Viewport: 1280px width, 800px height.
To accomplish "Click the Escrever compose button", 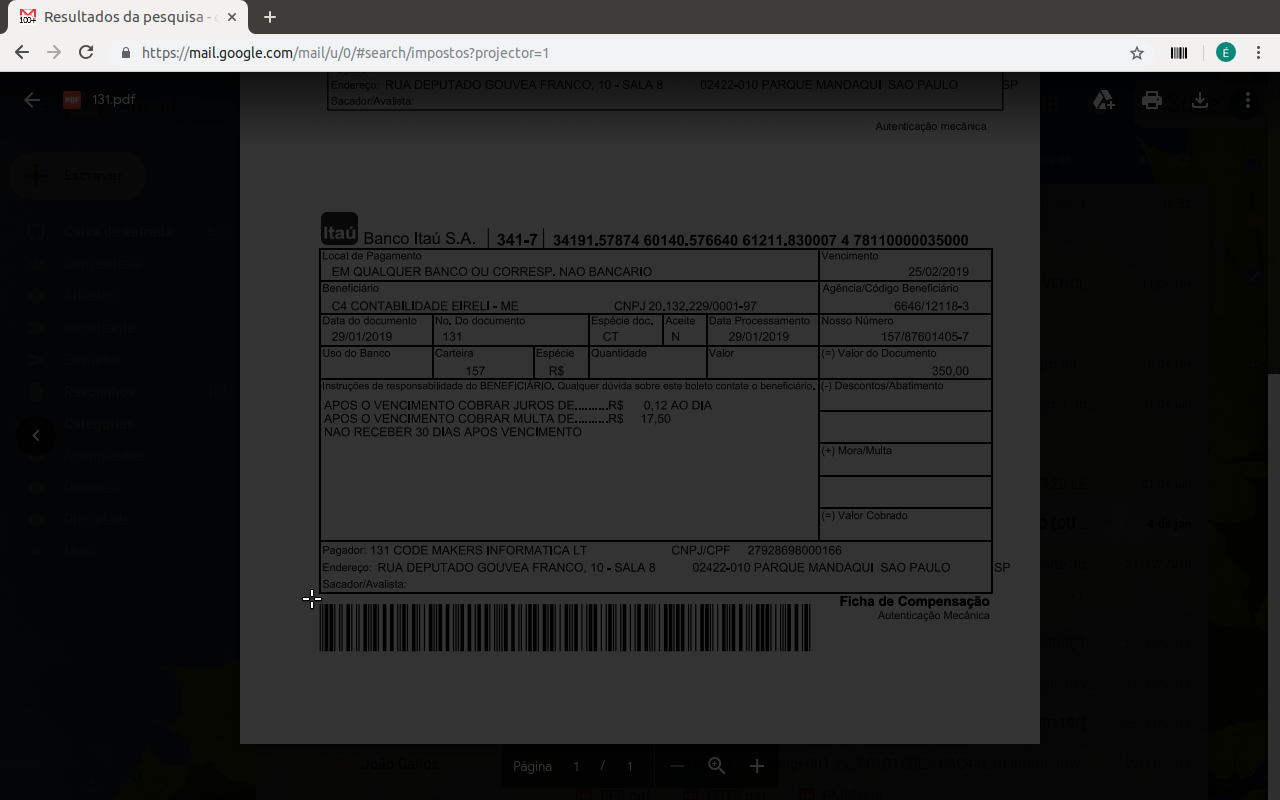I will pos(77,175).
